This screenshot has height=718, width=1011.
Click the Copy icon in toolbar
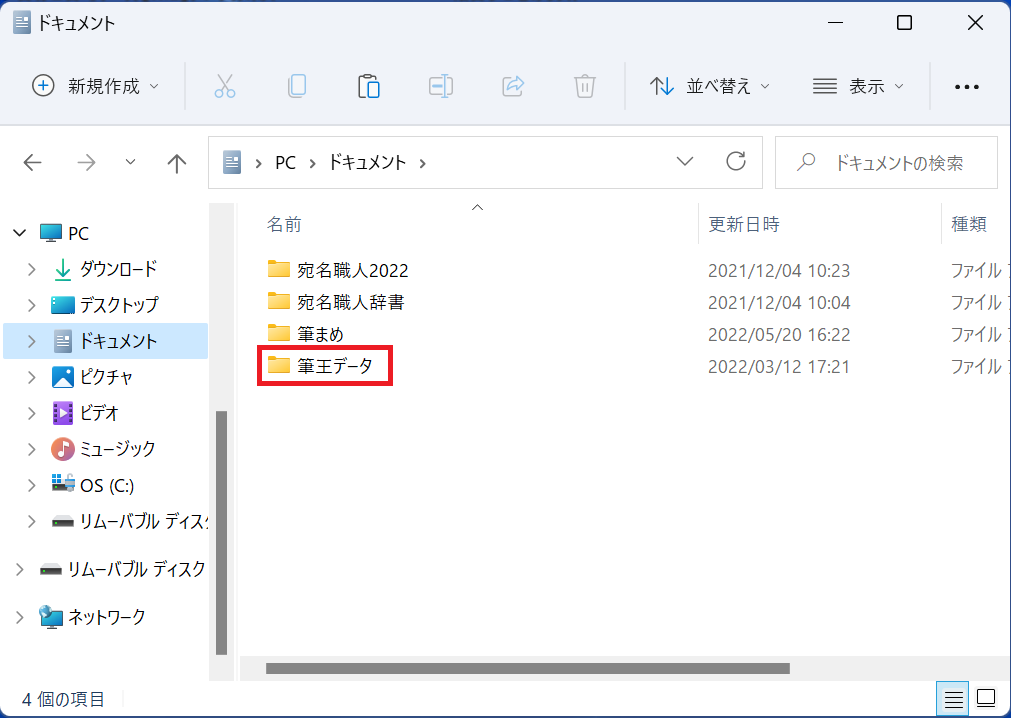coord(297,86)
